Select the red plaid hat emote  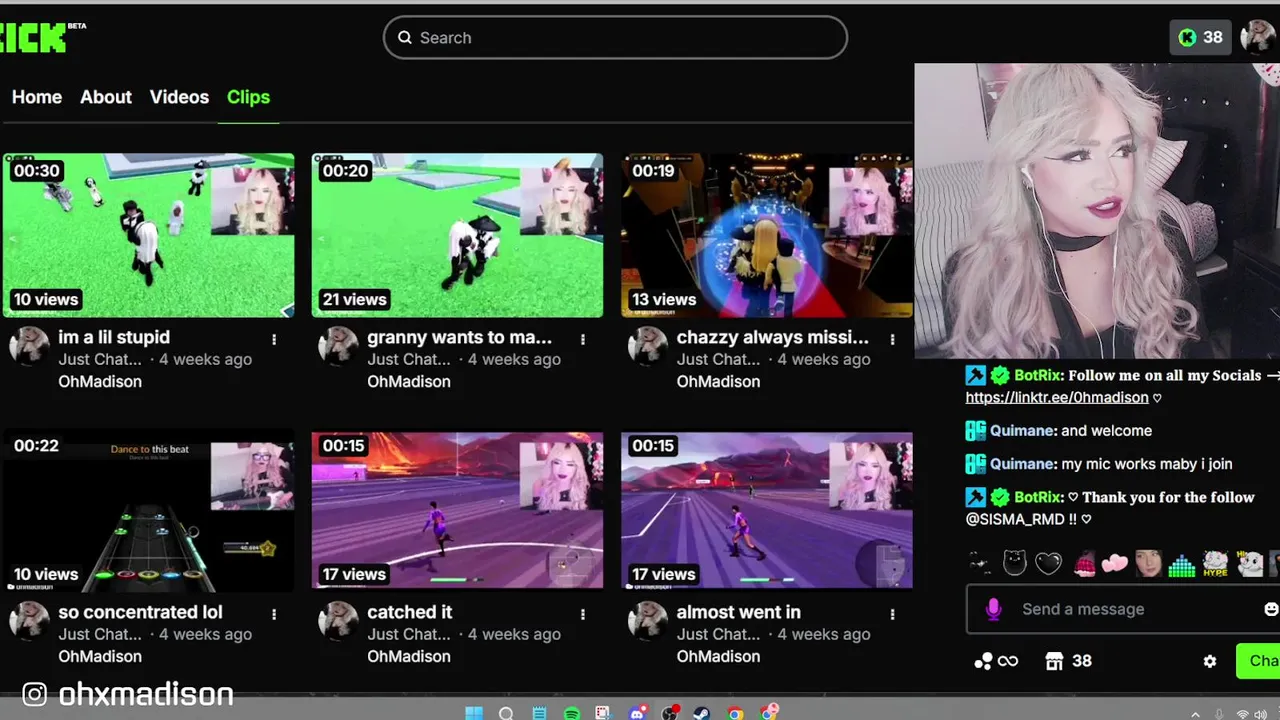(x=1084, y=564)
